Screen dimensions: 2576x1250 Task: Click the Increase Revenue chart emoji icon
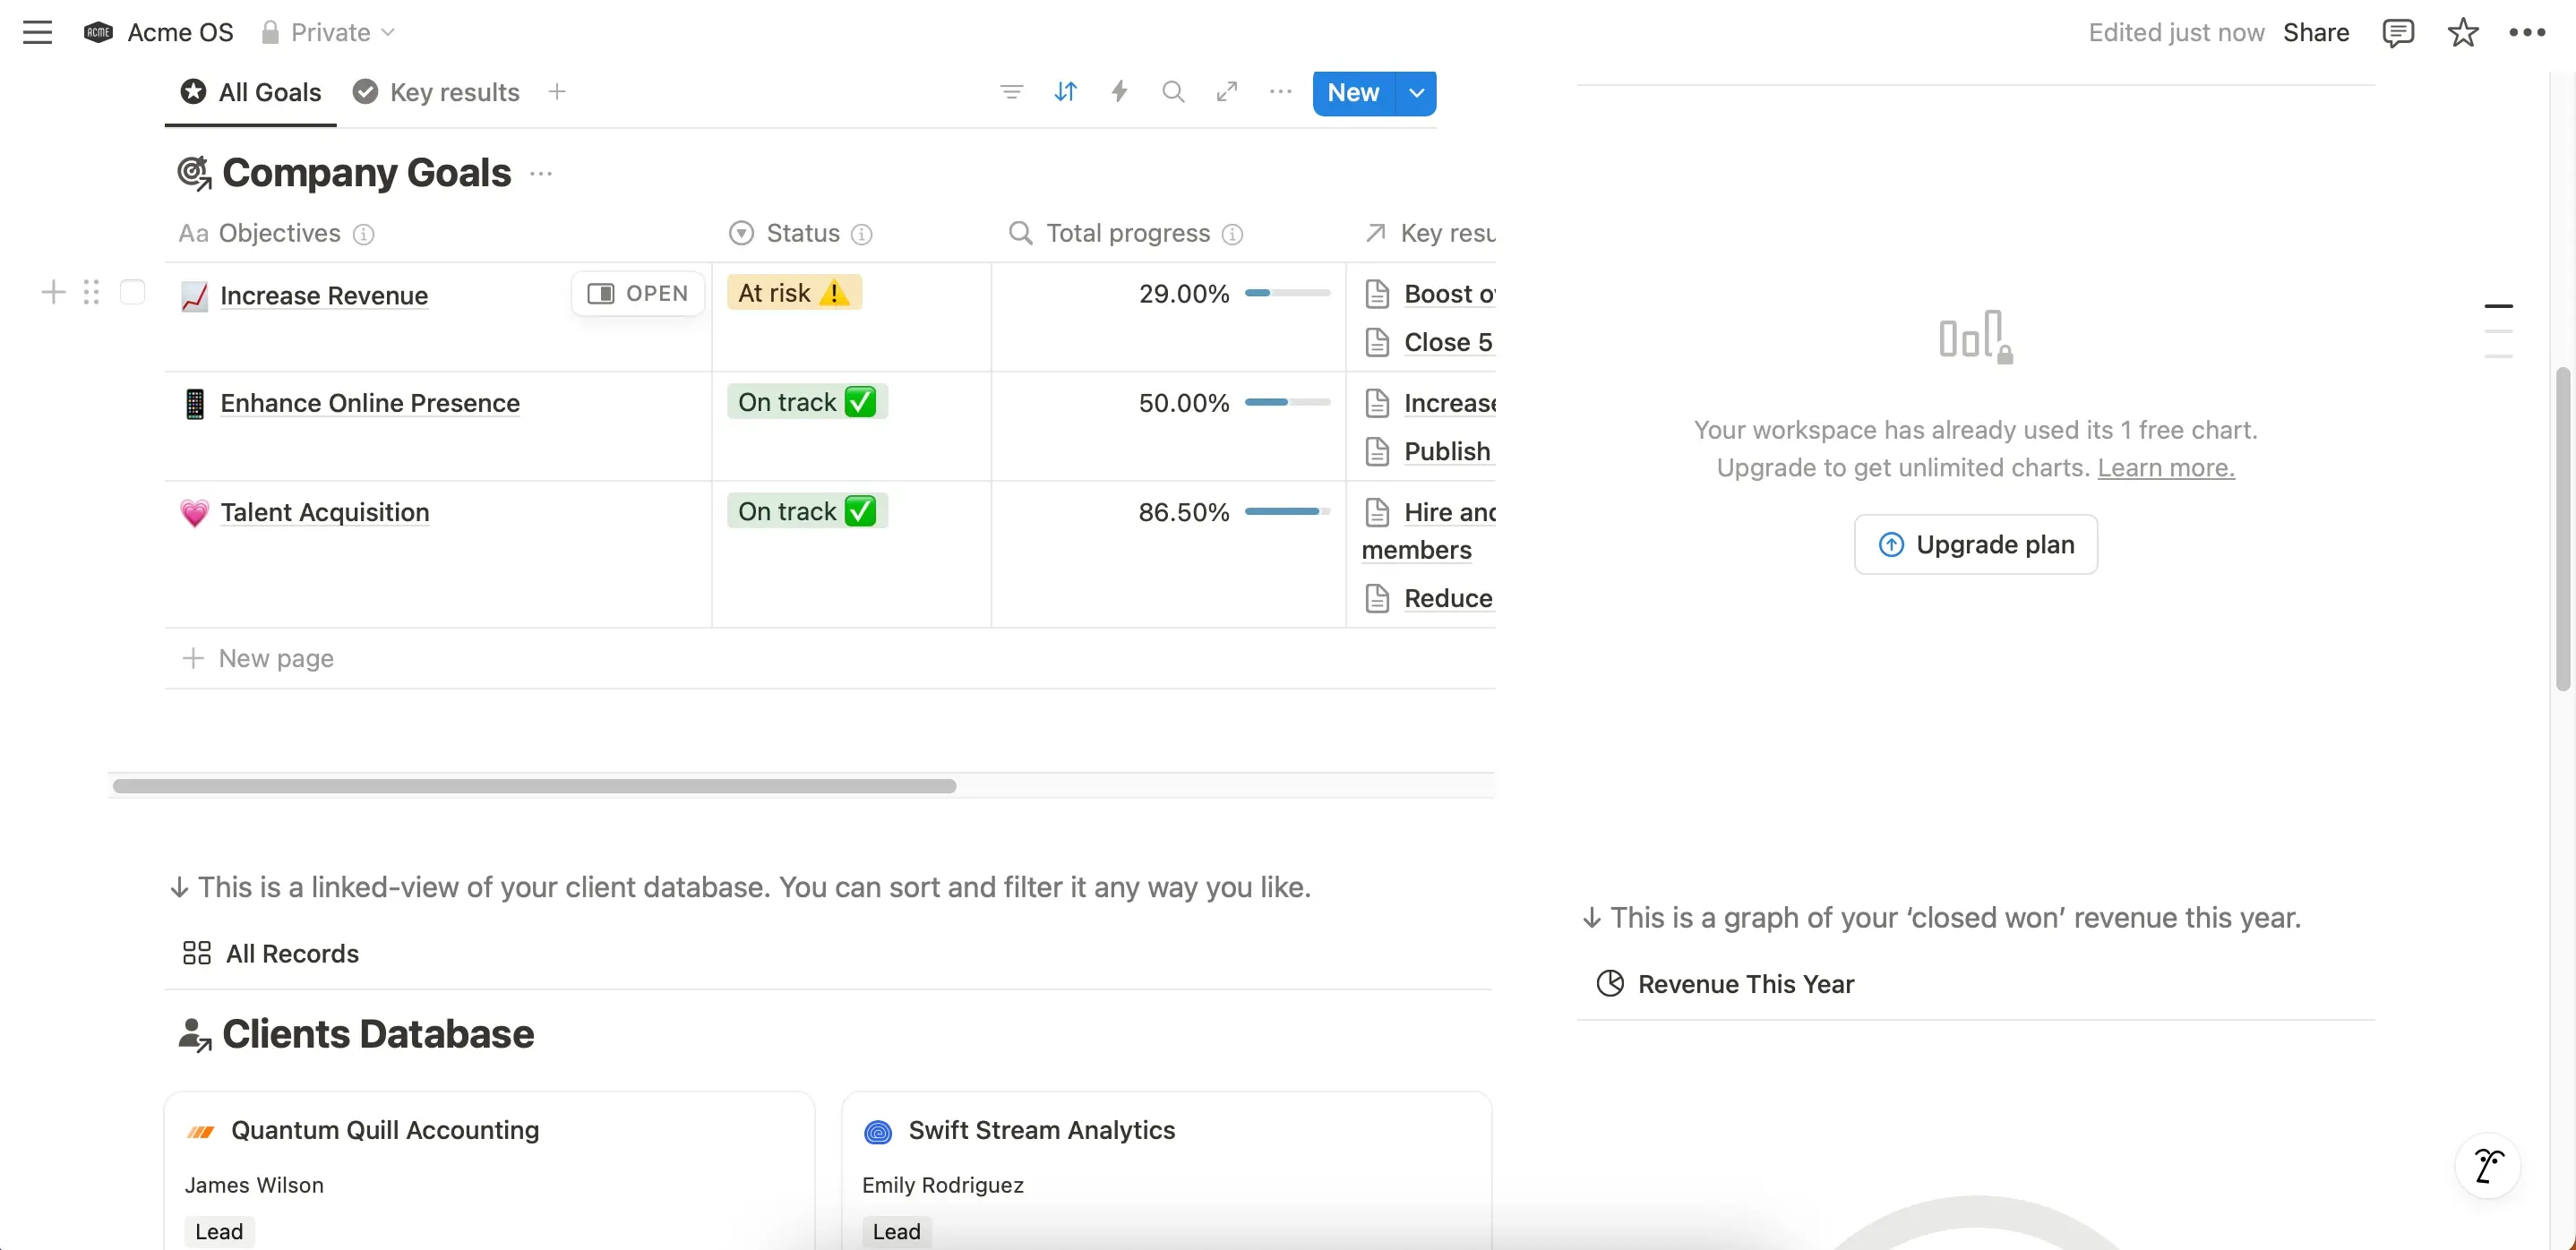194,296
